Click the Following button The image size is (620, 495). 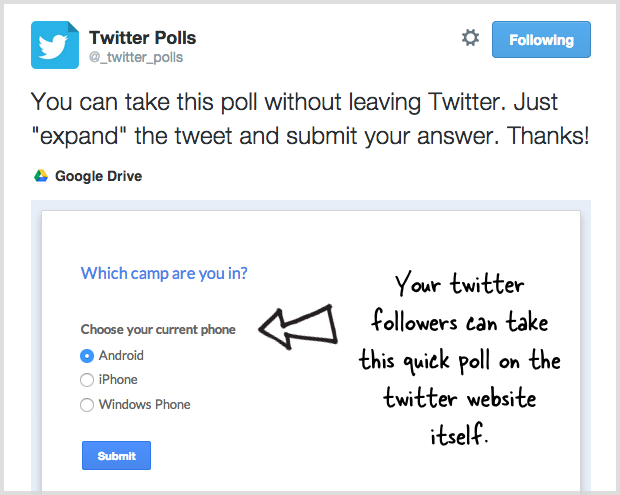(x=541, y=40)
